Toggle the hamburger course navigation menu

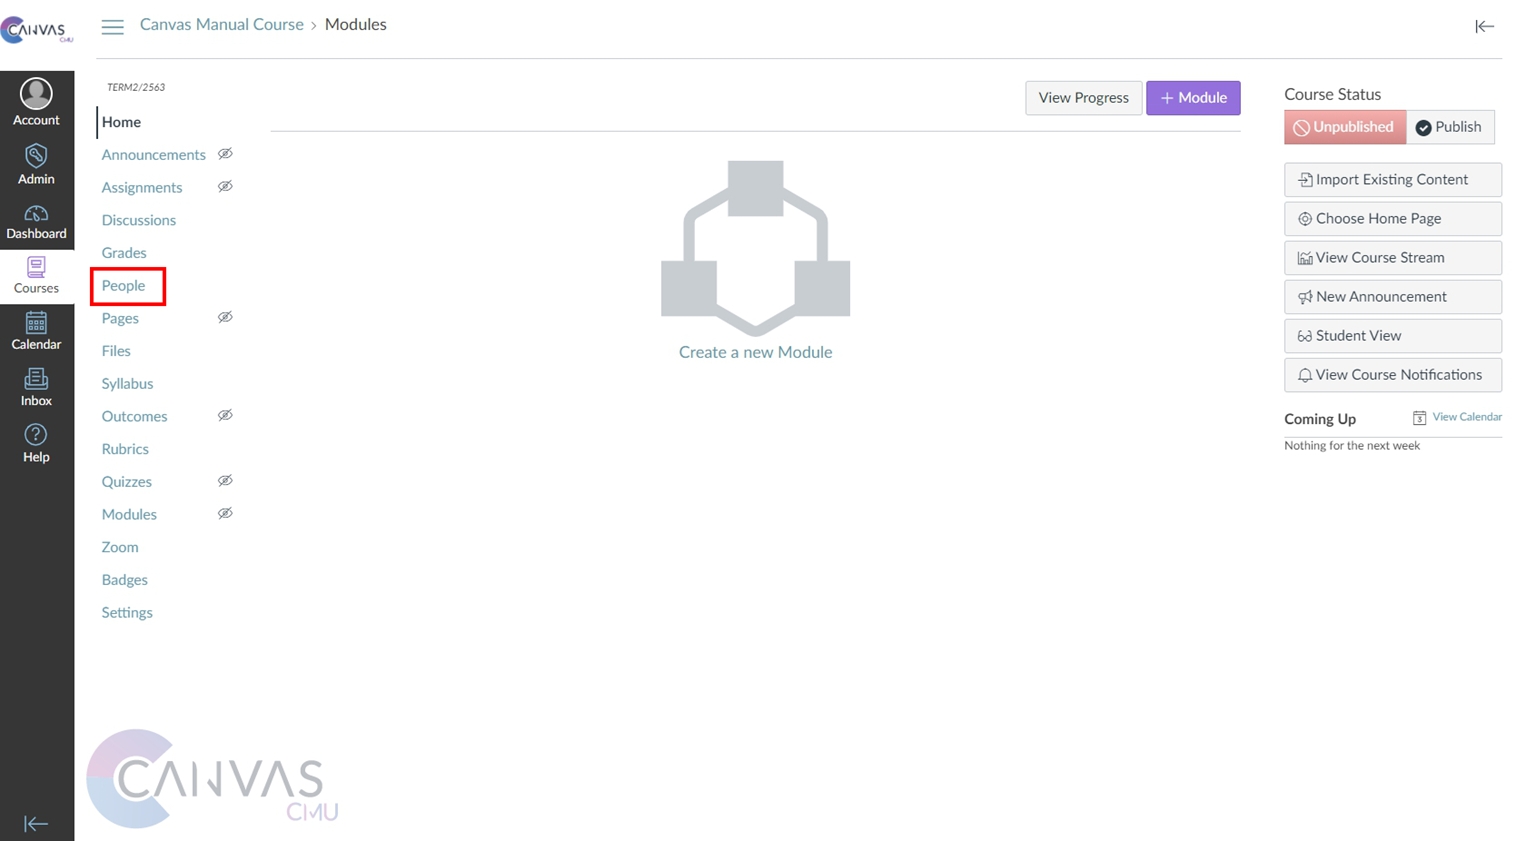click(x=112, y=26)
